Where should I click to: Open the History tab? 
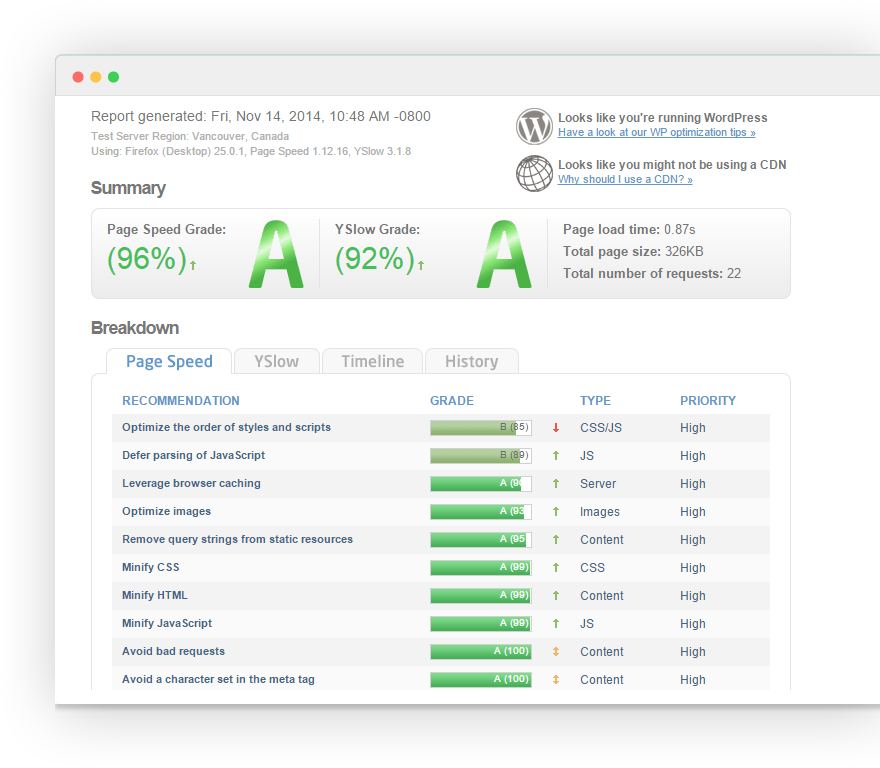(x=471, y=361)
